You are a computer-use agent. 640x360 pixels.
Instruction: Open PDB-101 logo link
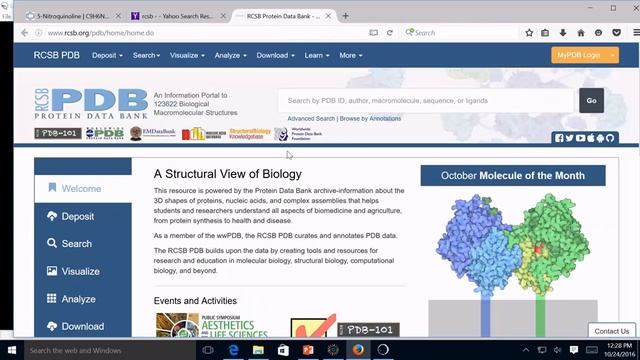tap(58, 133)
